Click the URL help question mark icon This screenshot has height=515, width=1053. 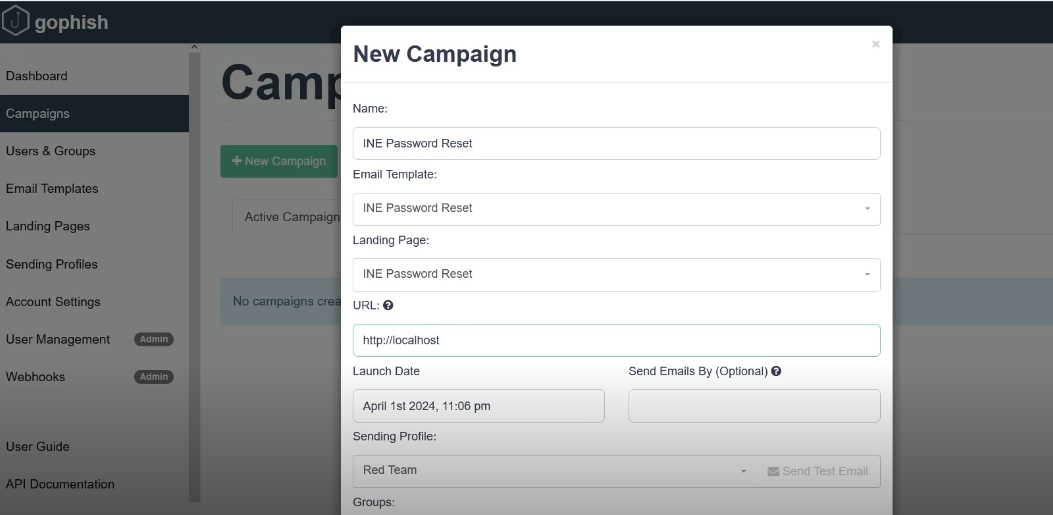[386, 305]
